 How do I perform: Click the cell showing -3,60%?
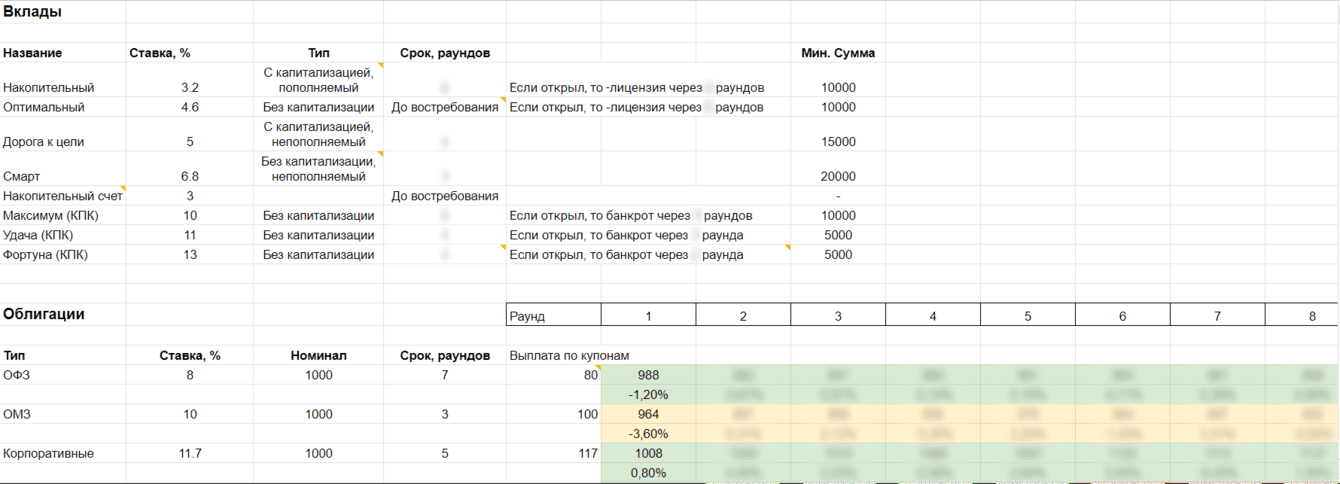click(x=648, y=434)
